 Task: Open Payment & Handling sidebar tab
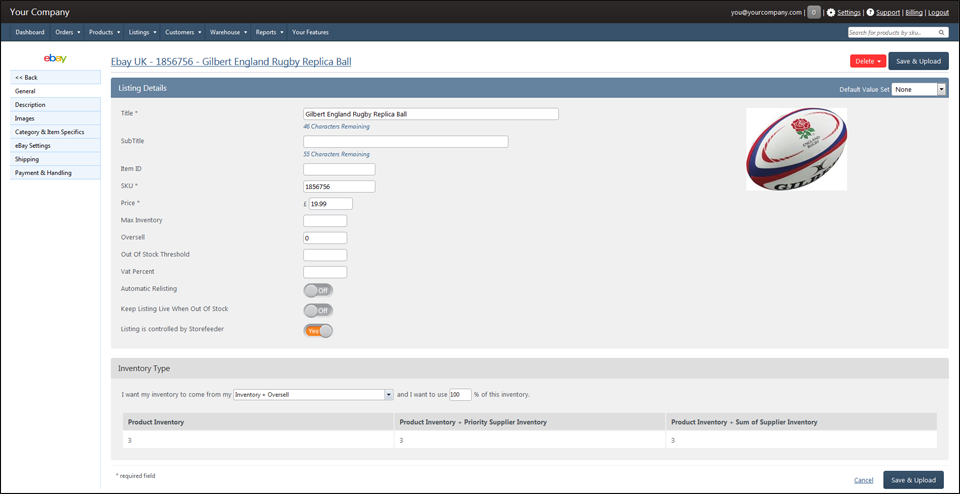pos(55,173)
